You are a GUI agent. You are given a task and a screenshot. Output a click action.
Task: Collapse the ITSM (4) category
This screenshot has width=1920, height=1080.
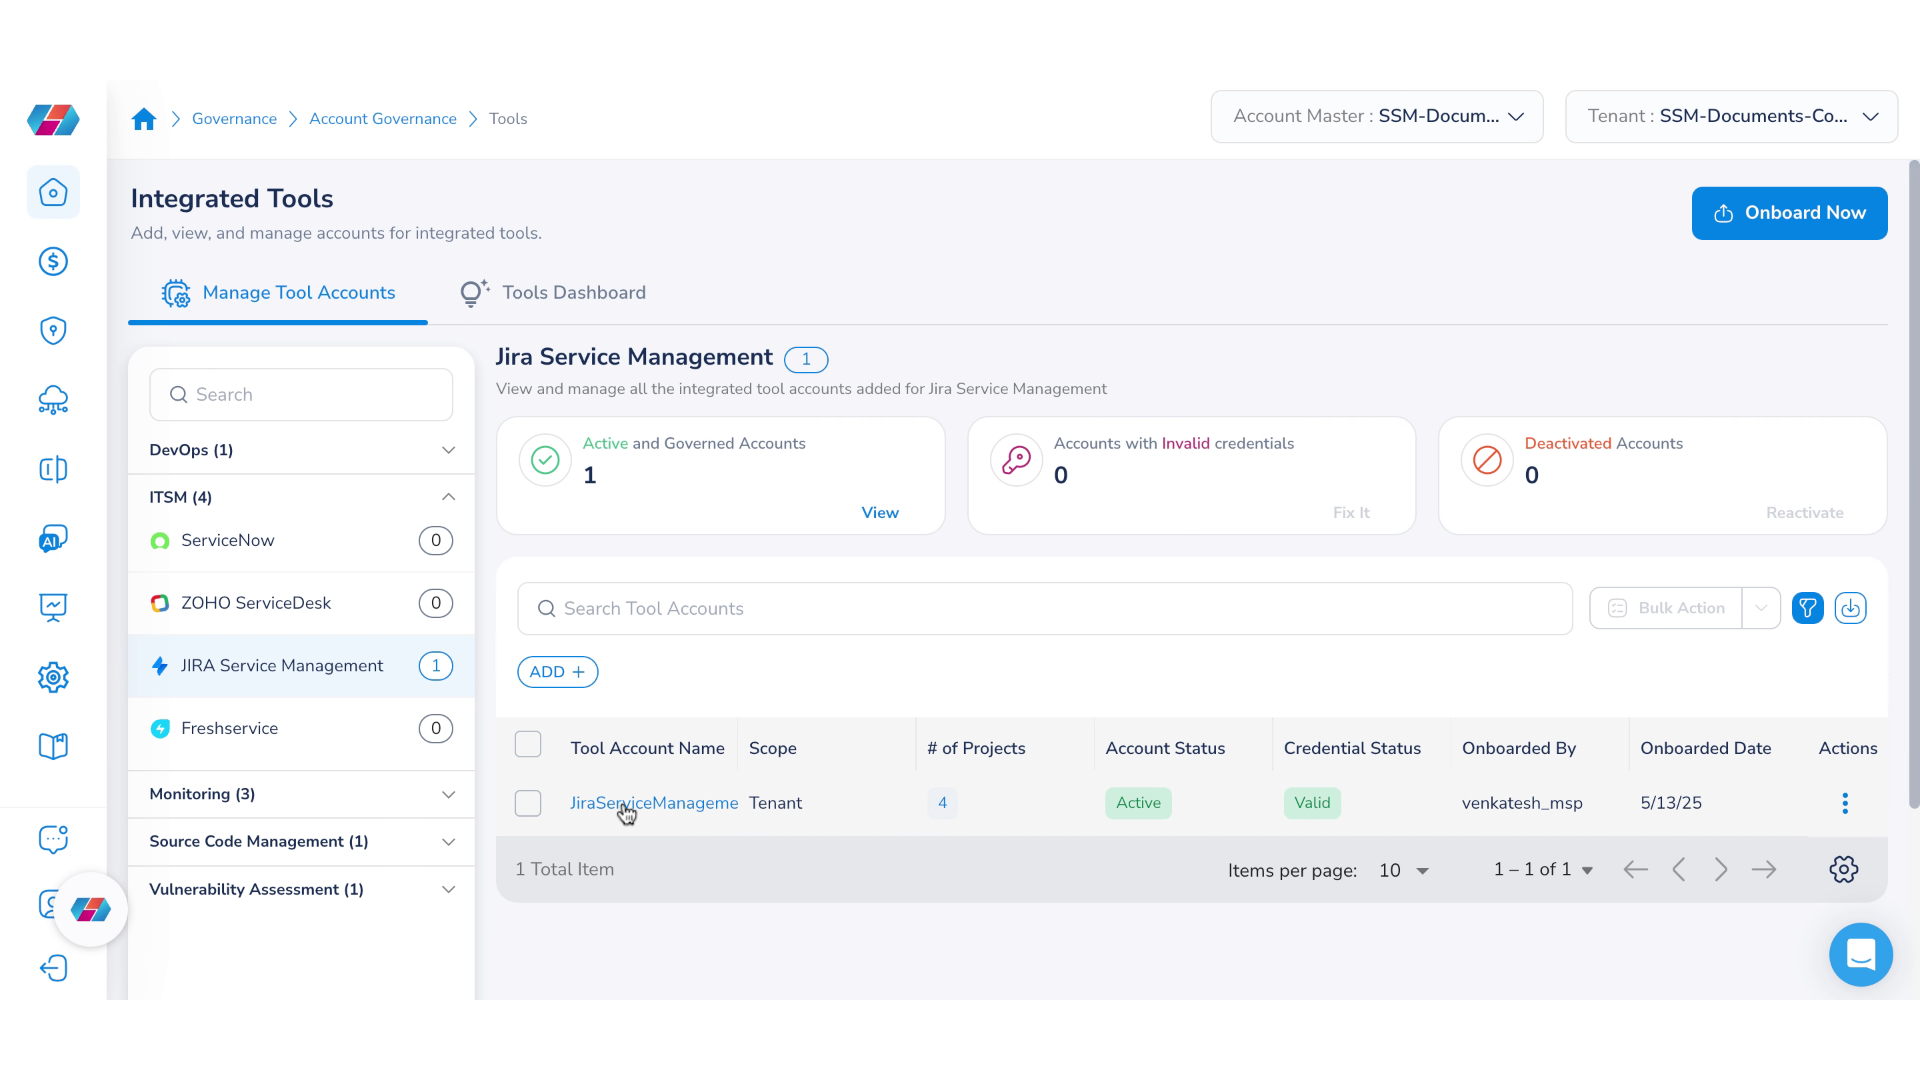click(x=301, y=497)
